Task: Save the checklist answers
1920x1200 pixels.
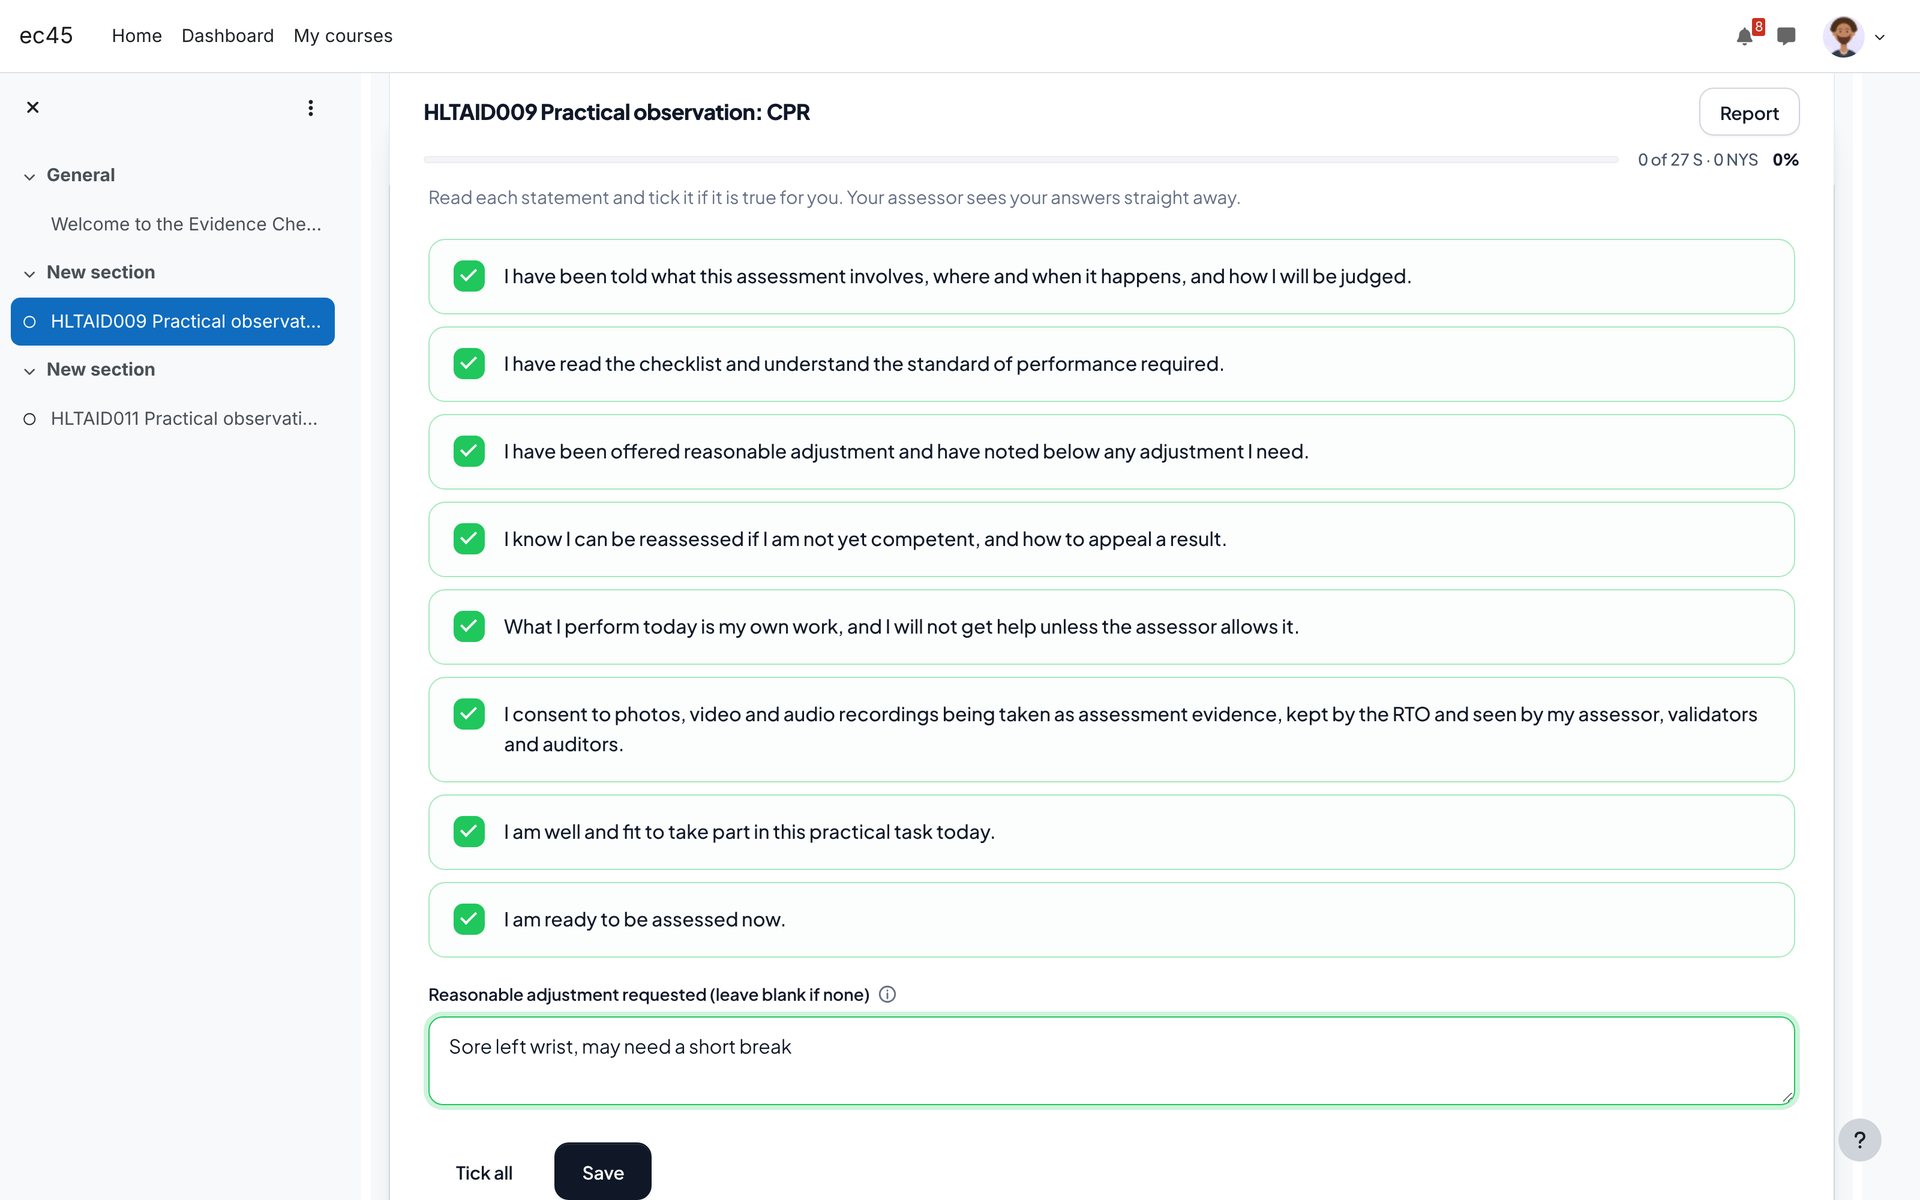Action: 603,1171
